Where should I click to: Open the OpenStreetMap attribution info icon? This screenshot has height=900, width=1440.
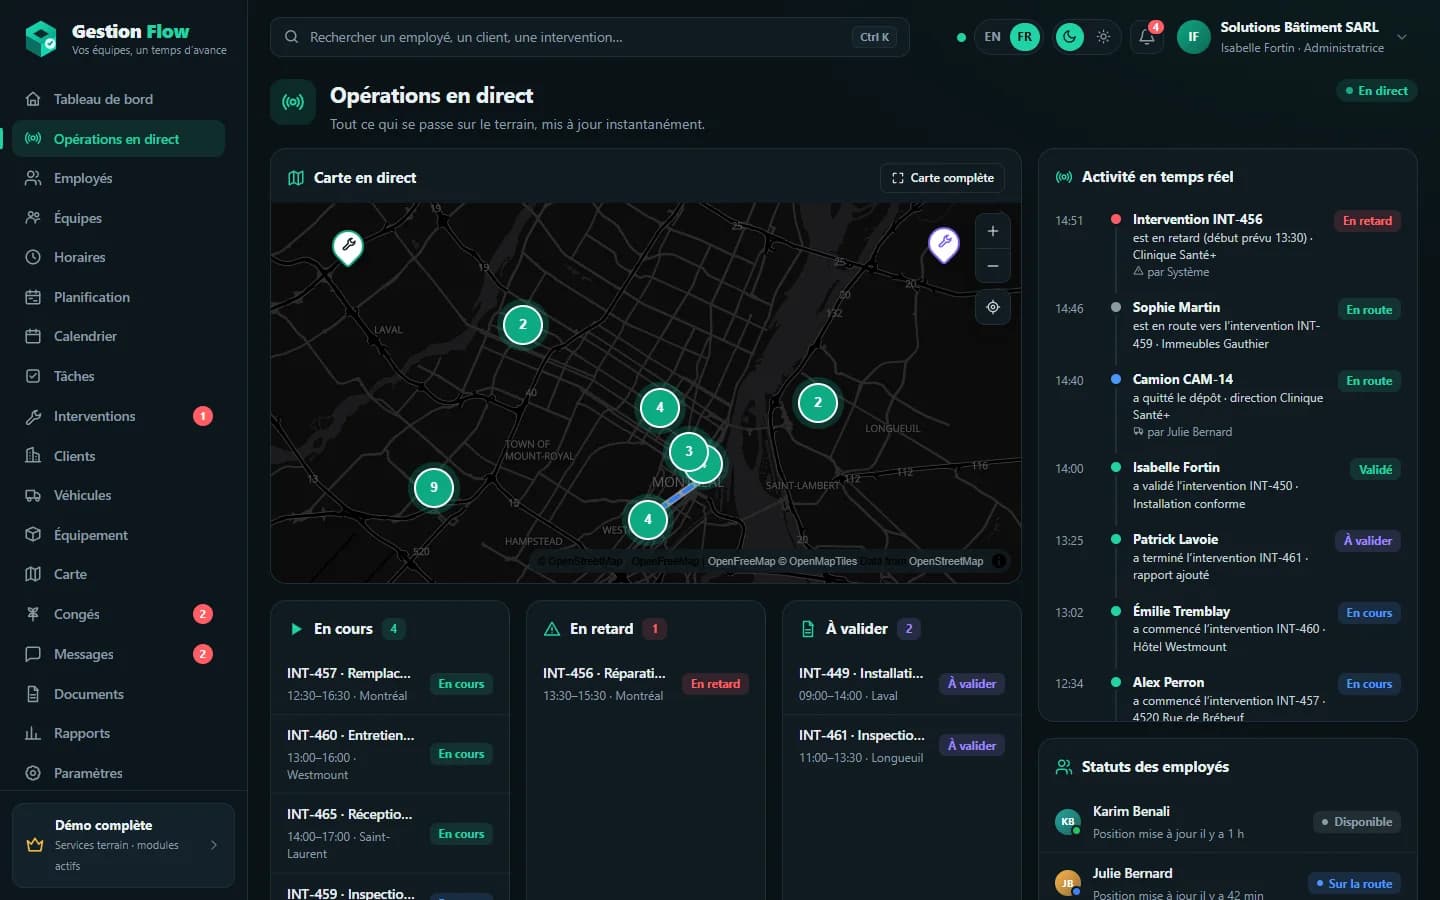999,561
